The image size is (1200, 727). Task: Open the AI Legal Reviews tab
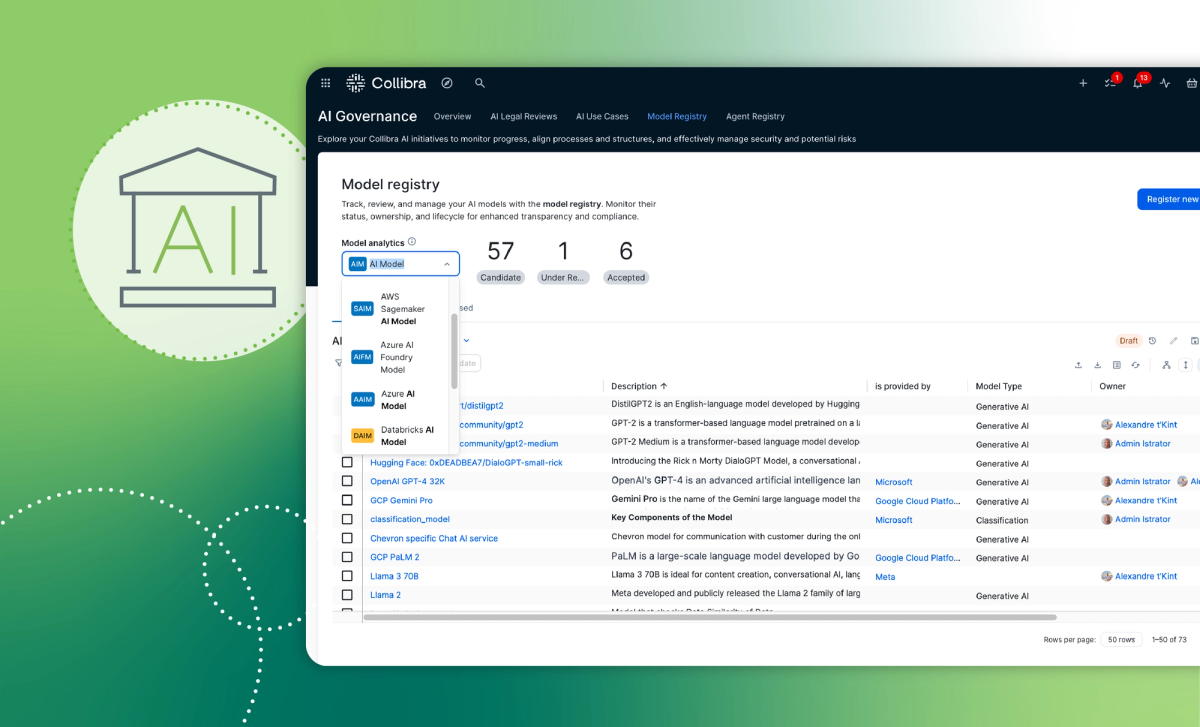(x=523, y=116)
